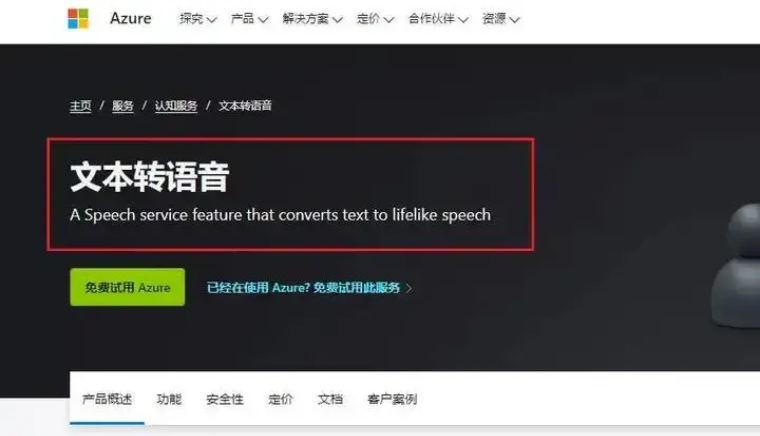
Task: Switch to the 功能 tab
Action: click(169, 399)
